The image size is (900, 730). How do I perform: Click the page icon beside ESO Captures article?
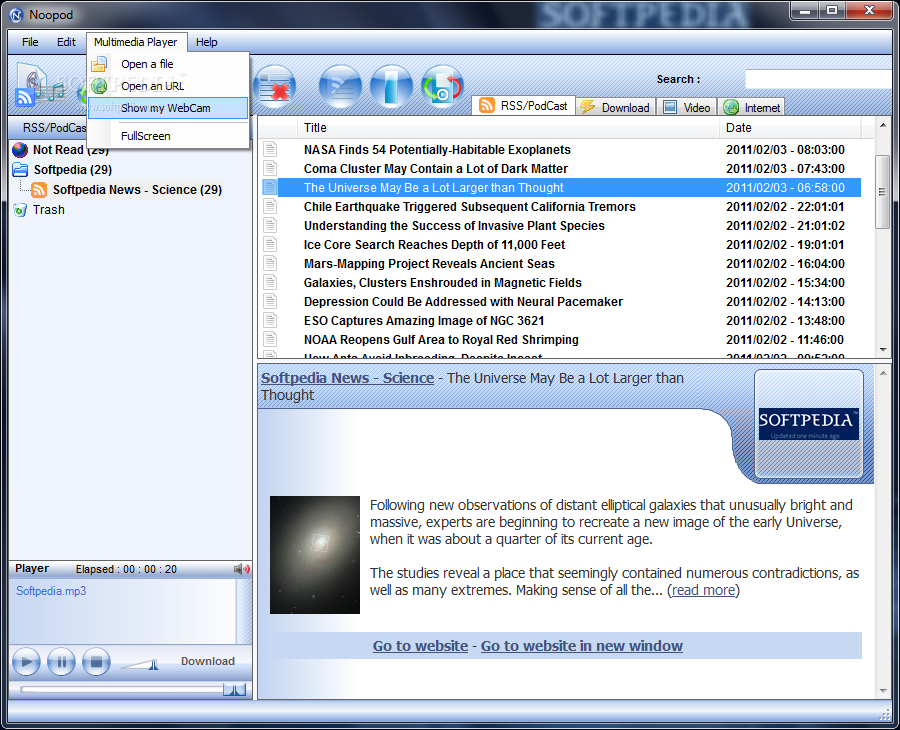270,320
